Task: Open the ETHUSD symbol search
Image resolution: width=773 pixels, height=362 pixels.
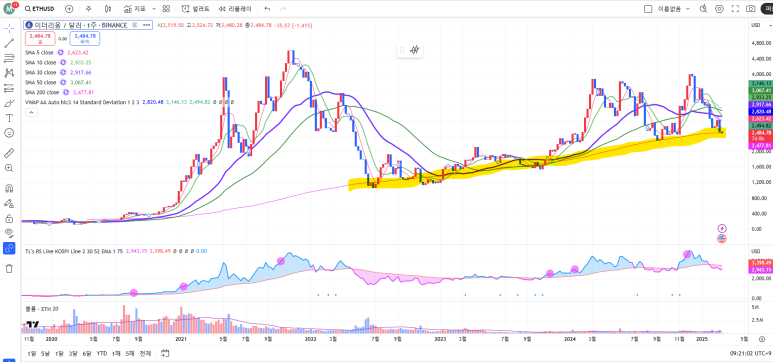Action: tap(40, 9)
